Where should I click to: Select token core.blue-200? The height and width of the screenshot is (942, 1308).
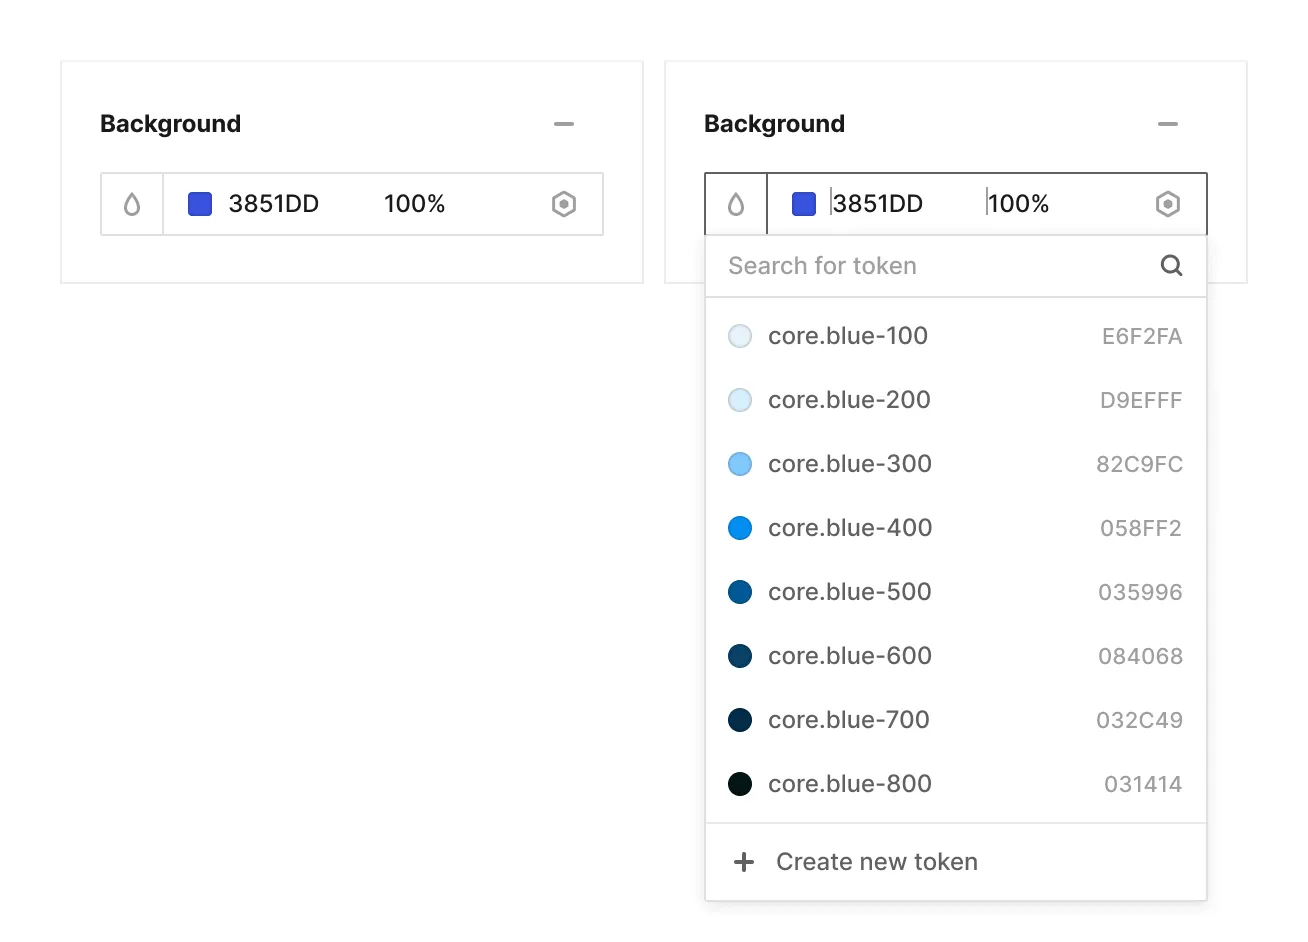[956, 400]
